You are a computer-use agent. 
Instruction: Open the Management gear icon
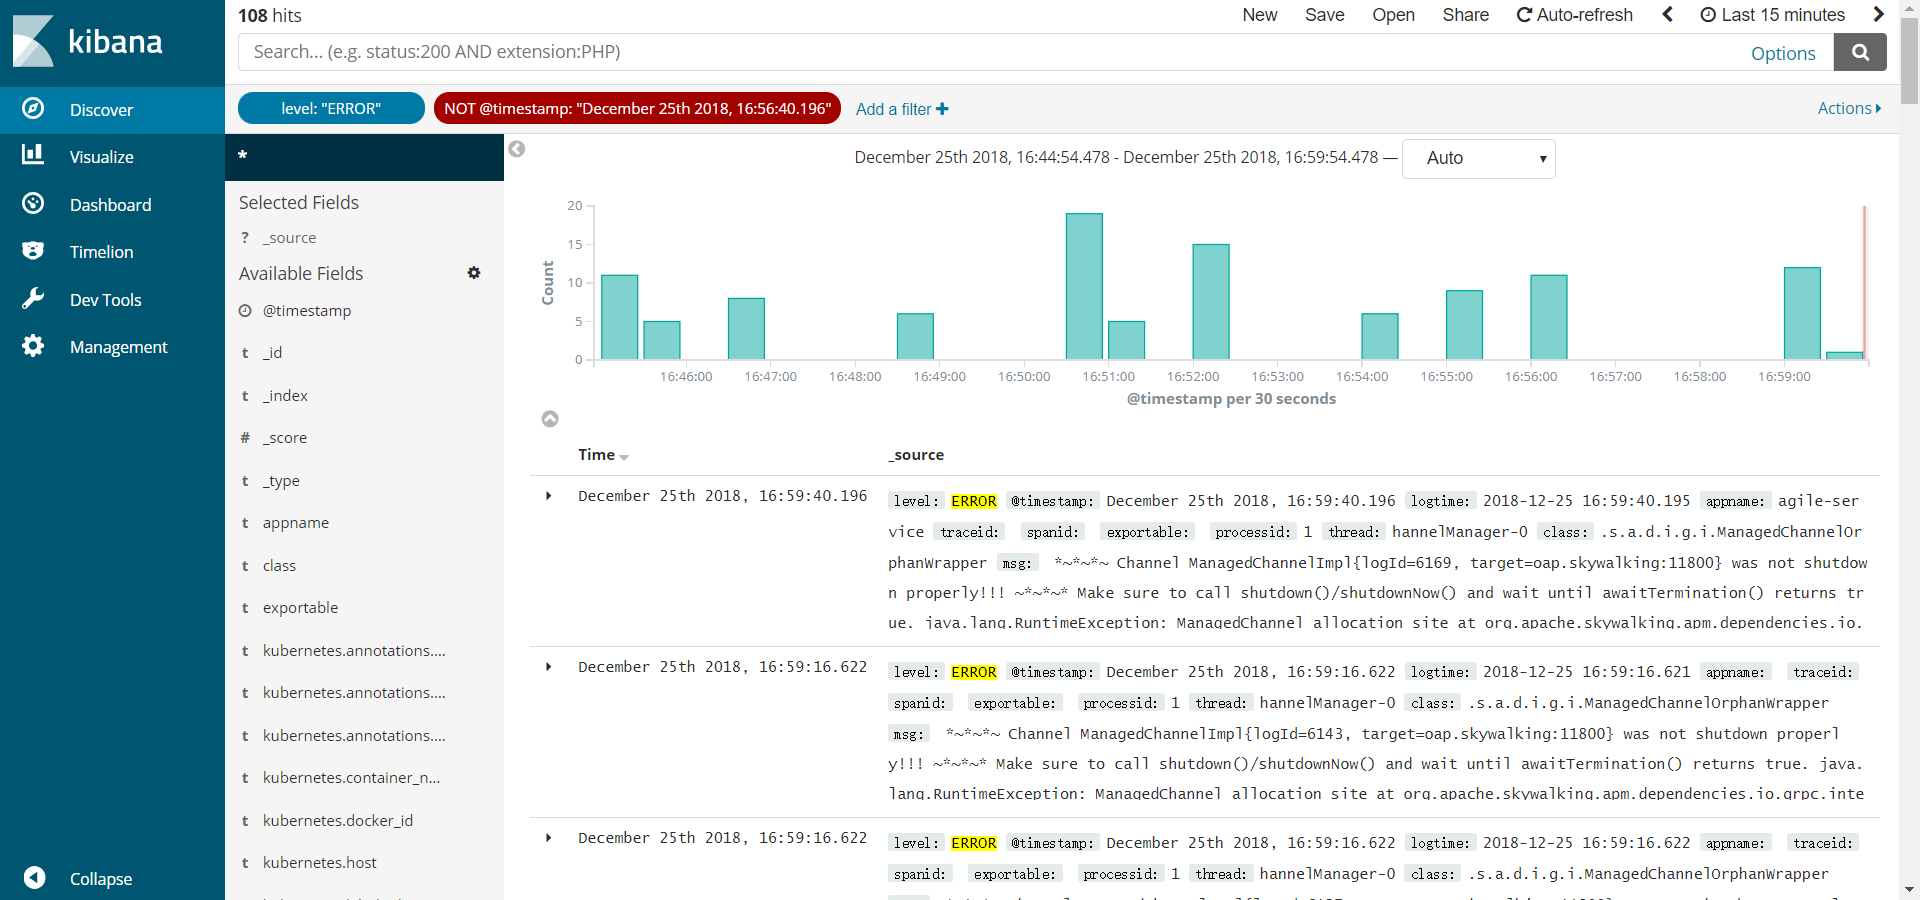click(33, 346)
